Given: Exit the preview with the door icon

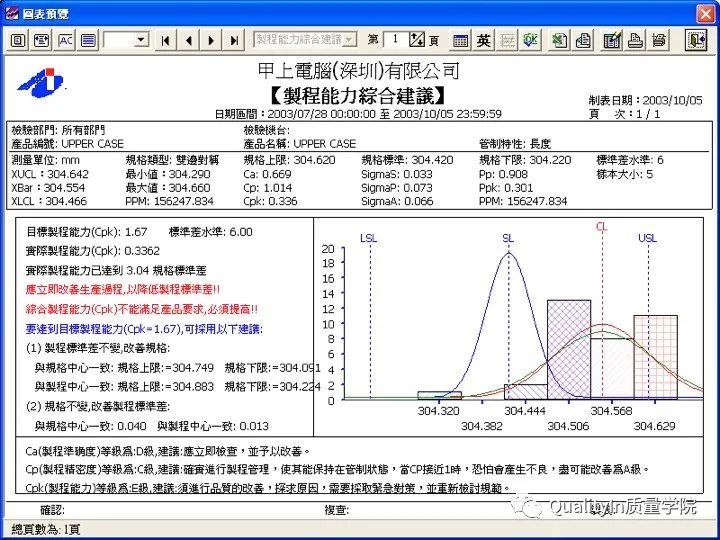Looking at the screenshot, I should click(697, 40).
